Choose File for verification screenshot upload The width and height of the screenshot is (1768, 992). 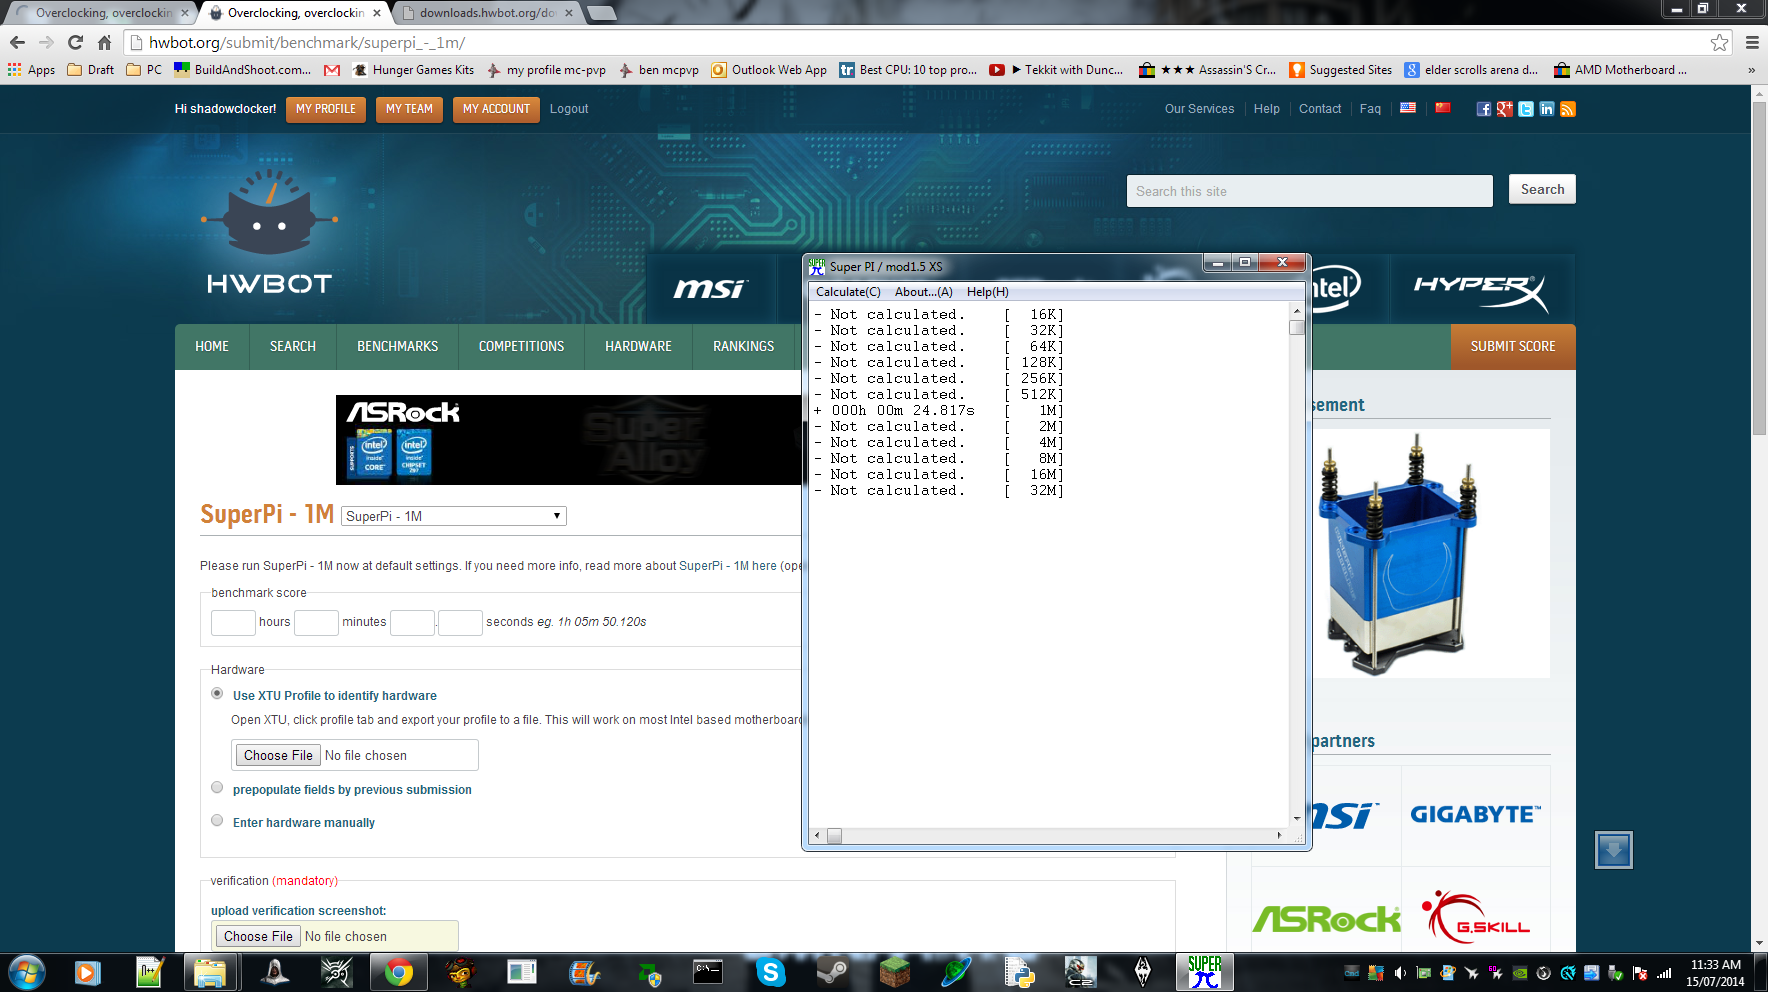pos(258,936)
